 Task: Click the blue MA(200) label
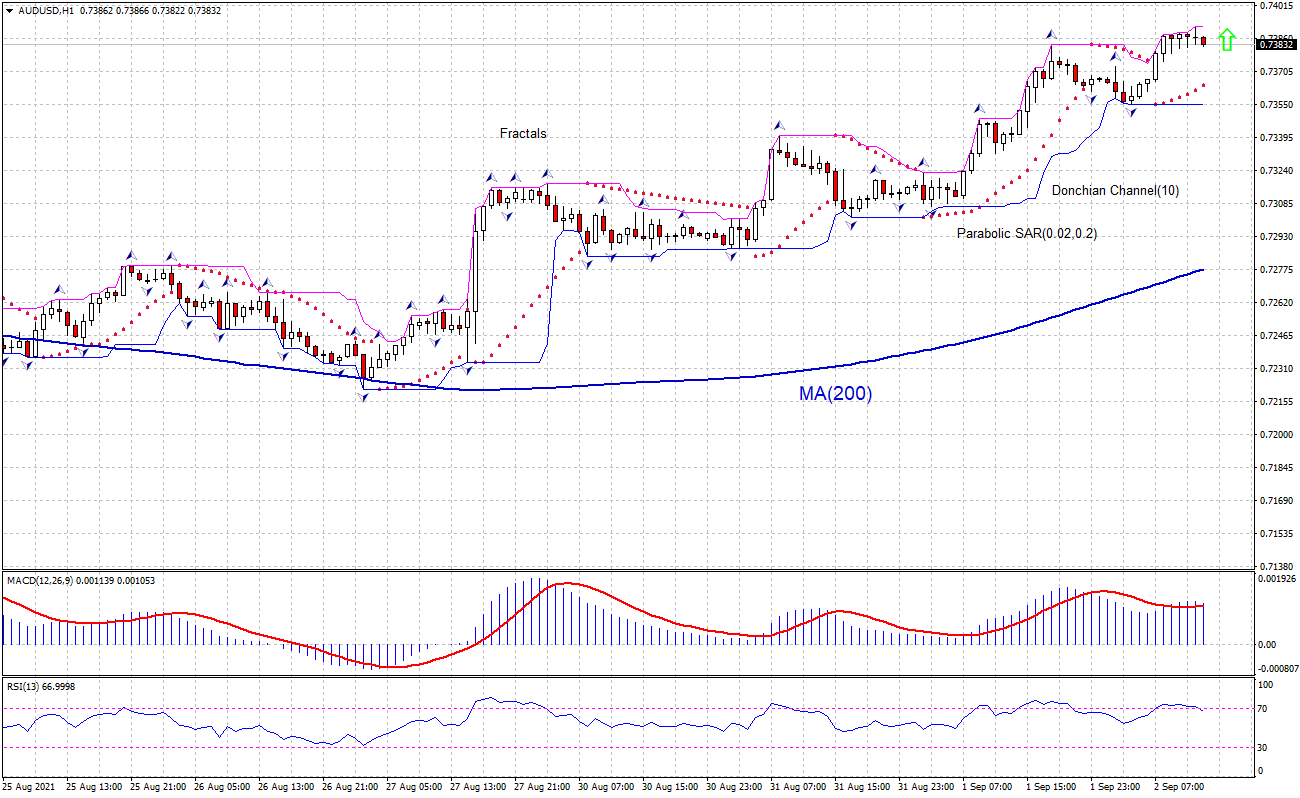835,394
